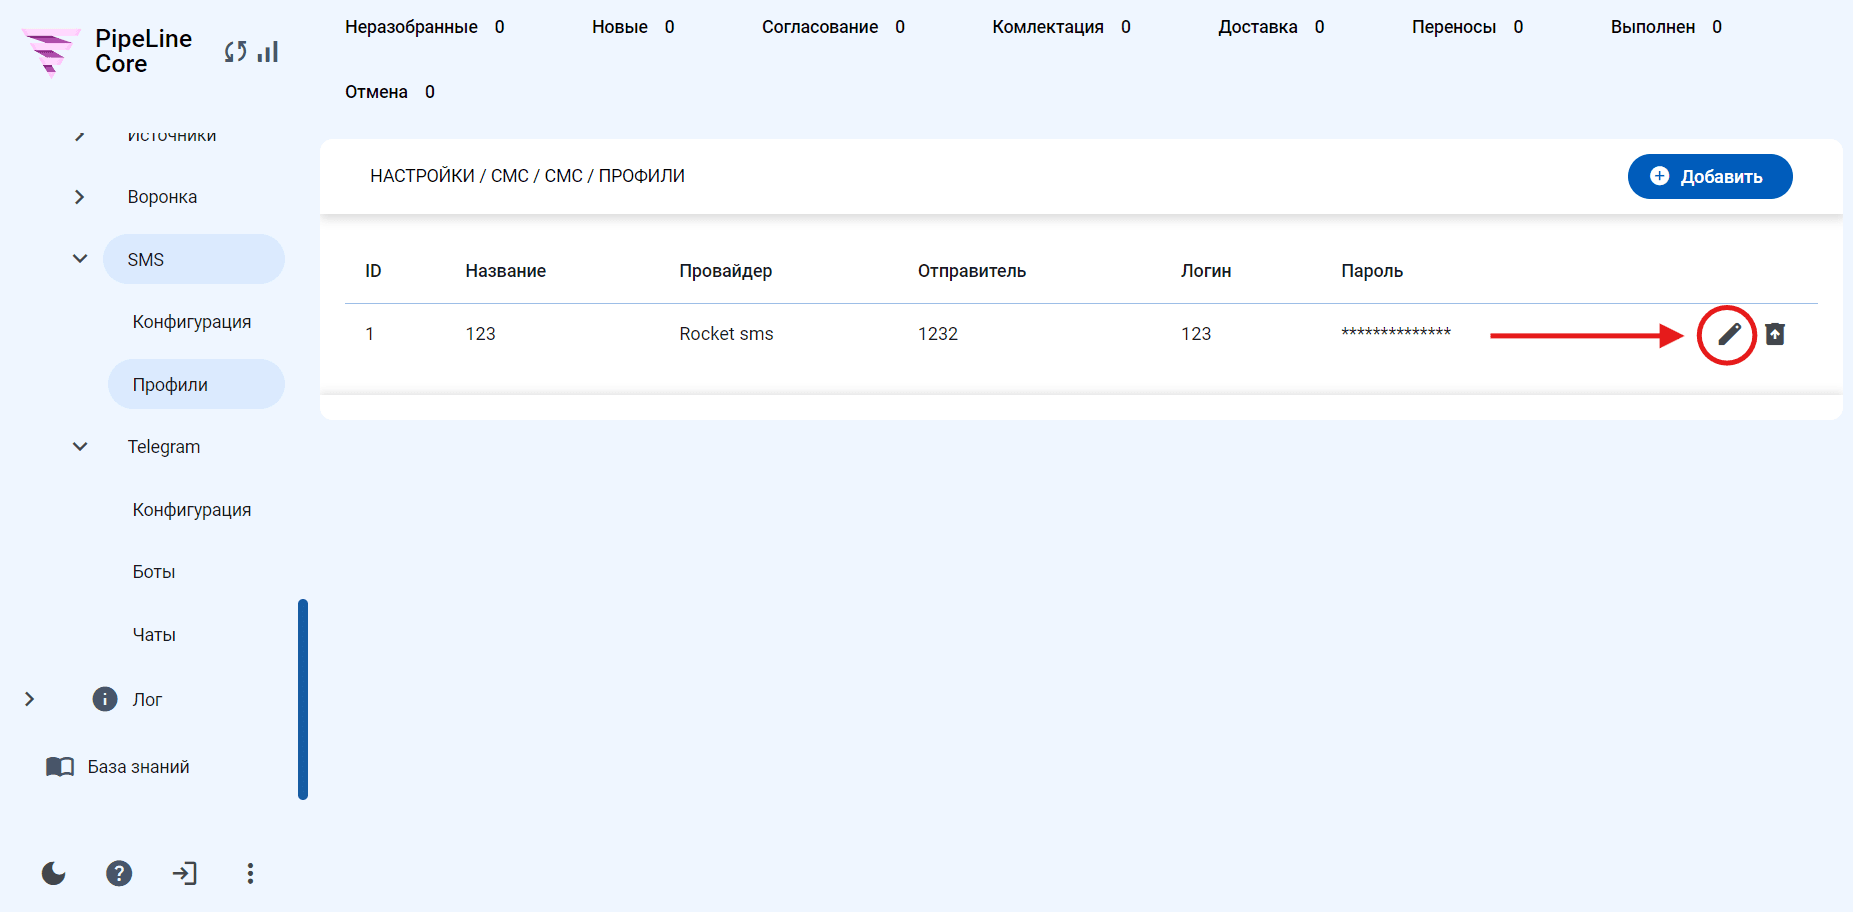This screenshot has width=1853, height=912.
Task: Filter by Переносы status
Action: [x=1468, y=27]
